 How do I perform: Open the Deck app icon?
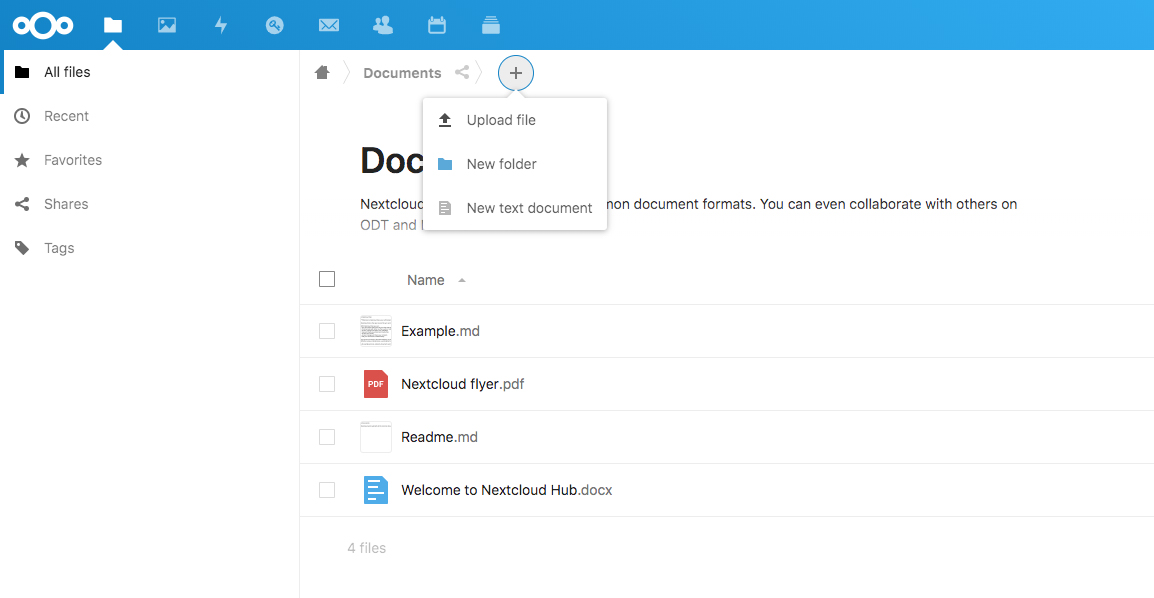coord(491,26)
